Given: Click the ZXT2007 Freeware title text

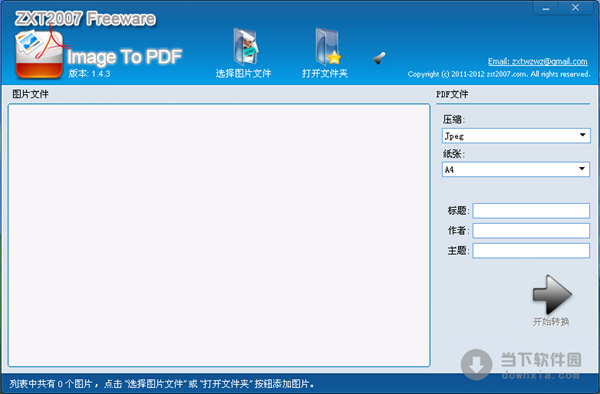Looking at the screenshot, I should 85,18.
